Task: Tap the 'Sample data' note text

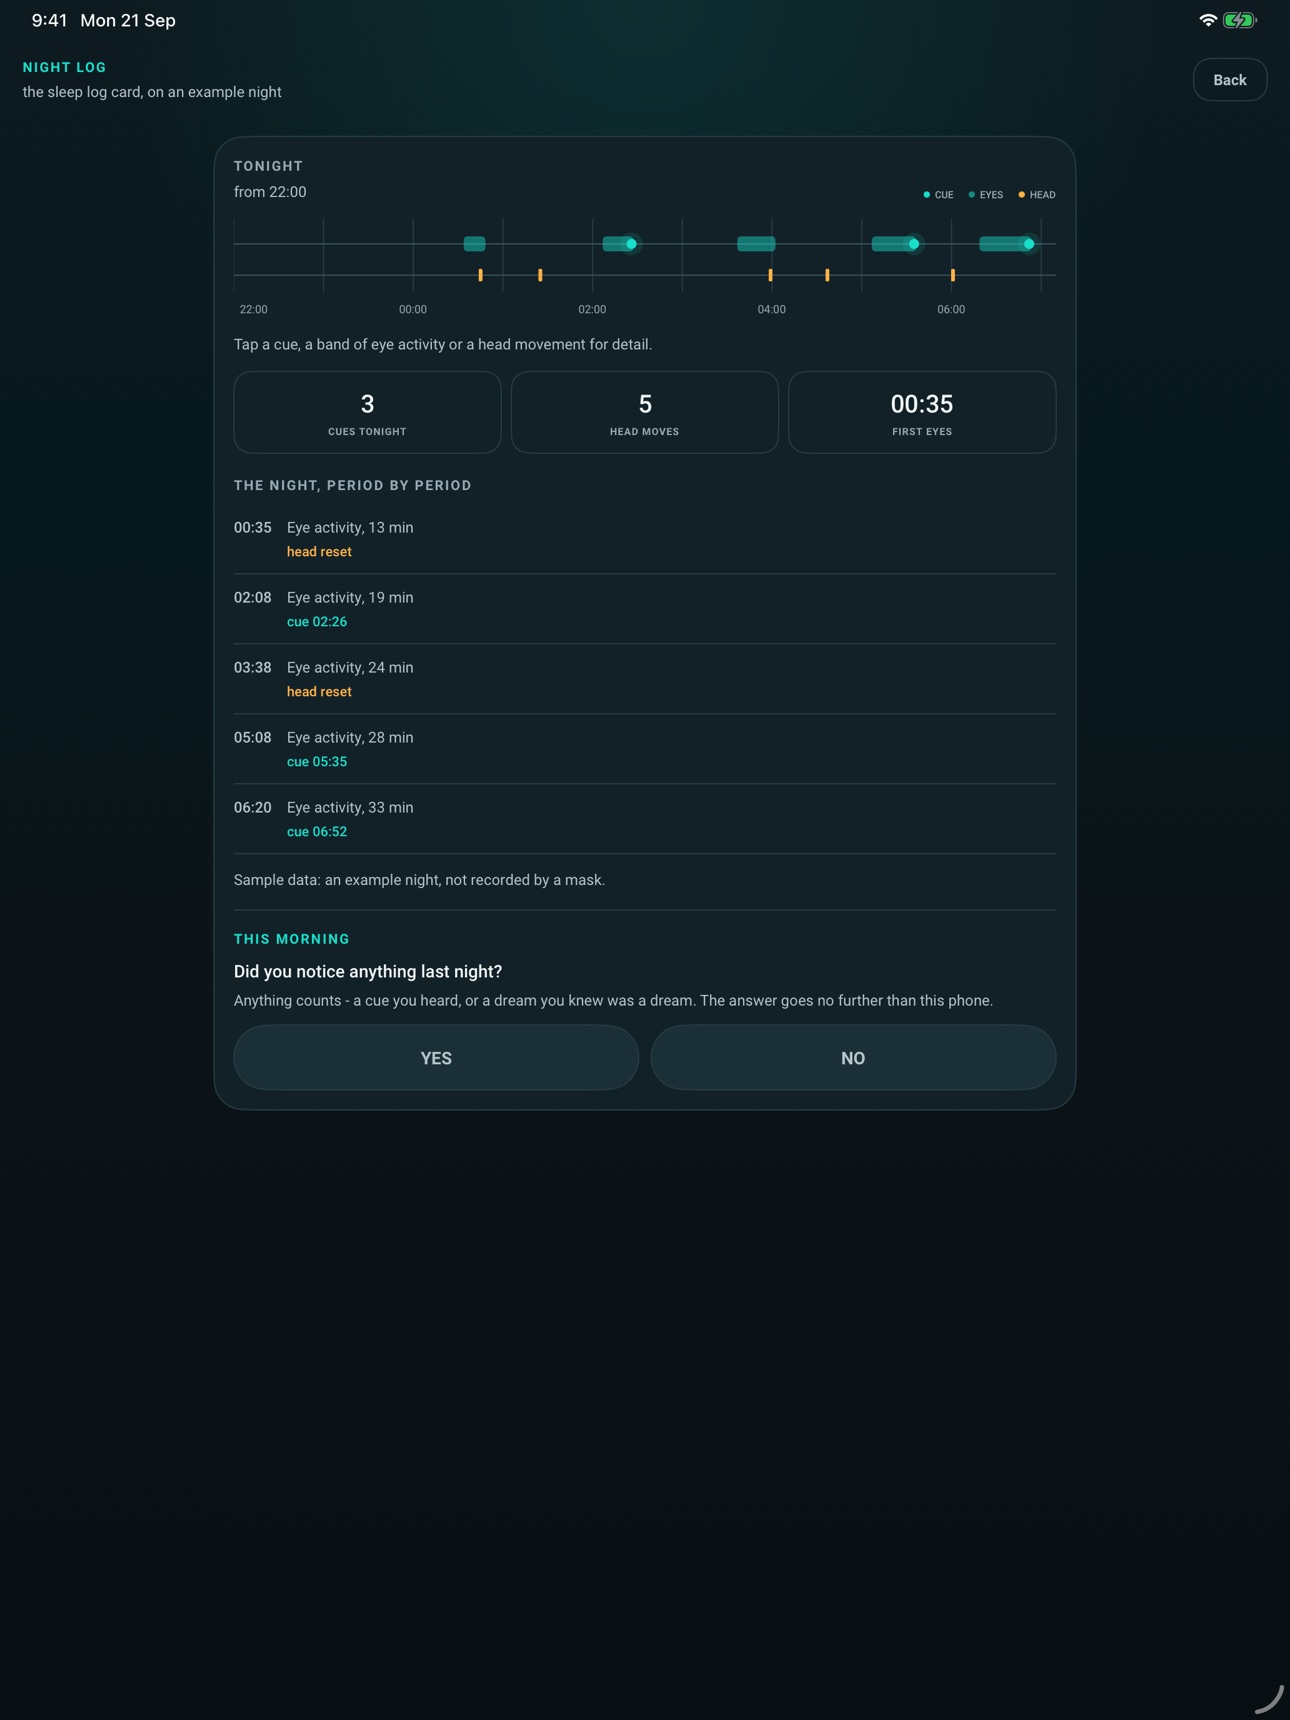Action: point(419,880)
